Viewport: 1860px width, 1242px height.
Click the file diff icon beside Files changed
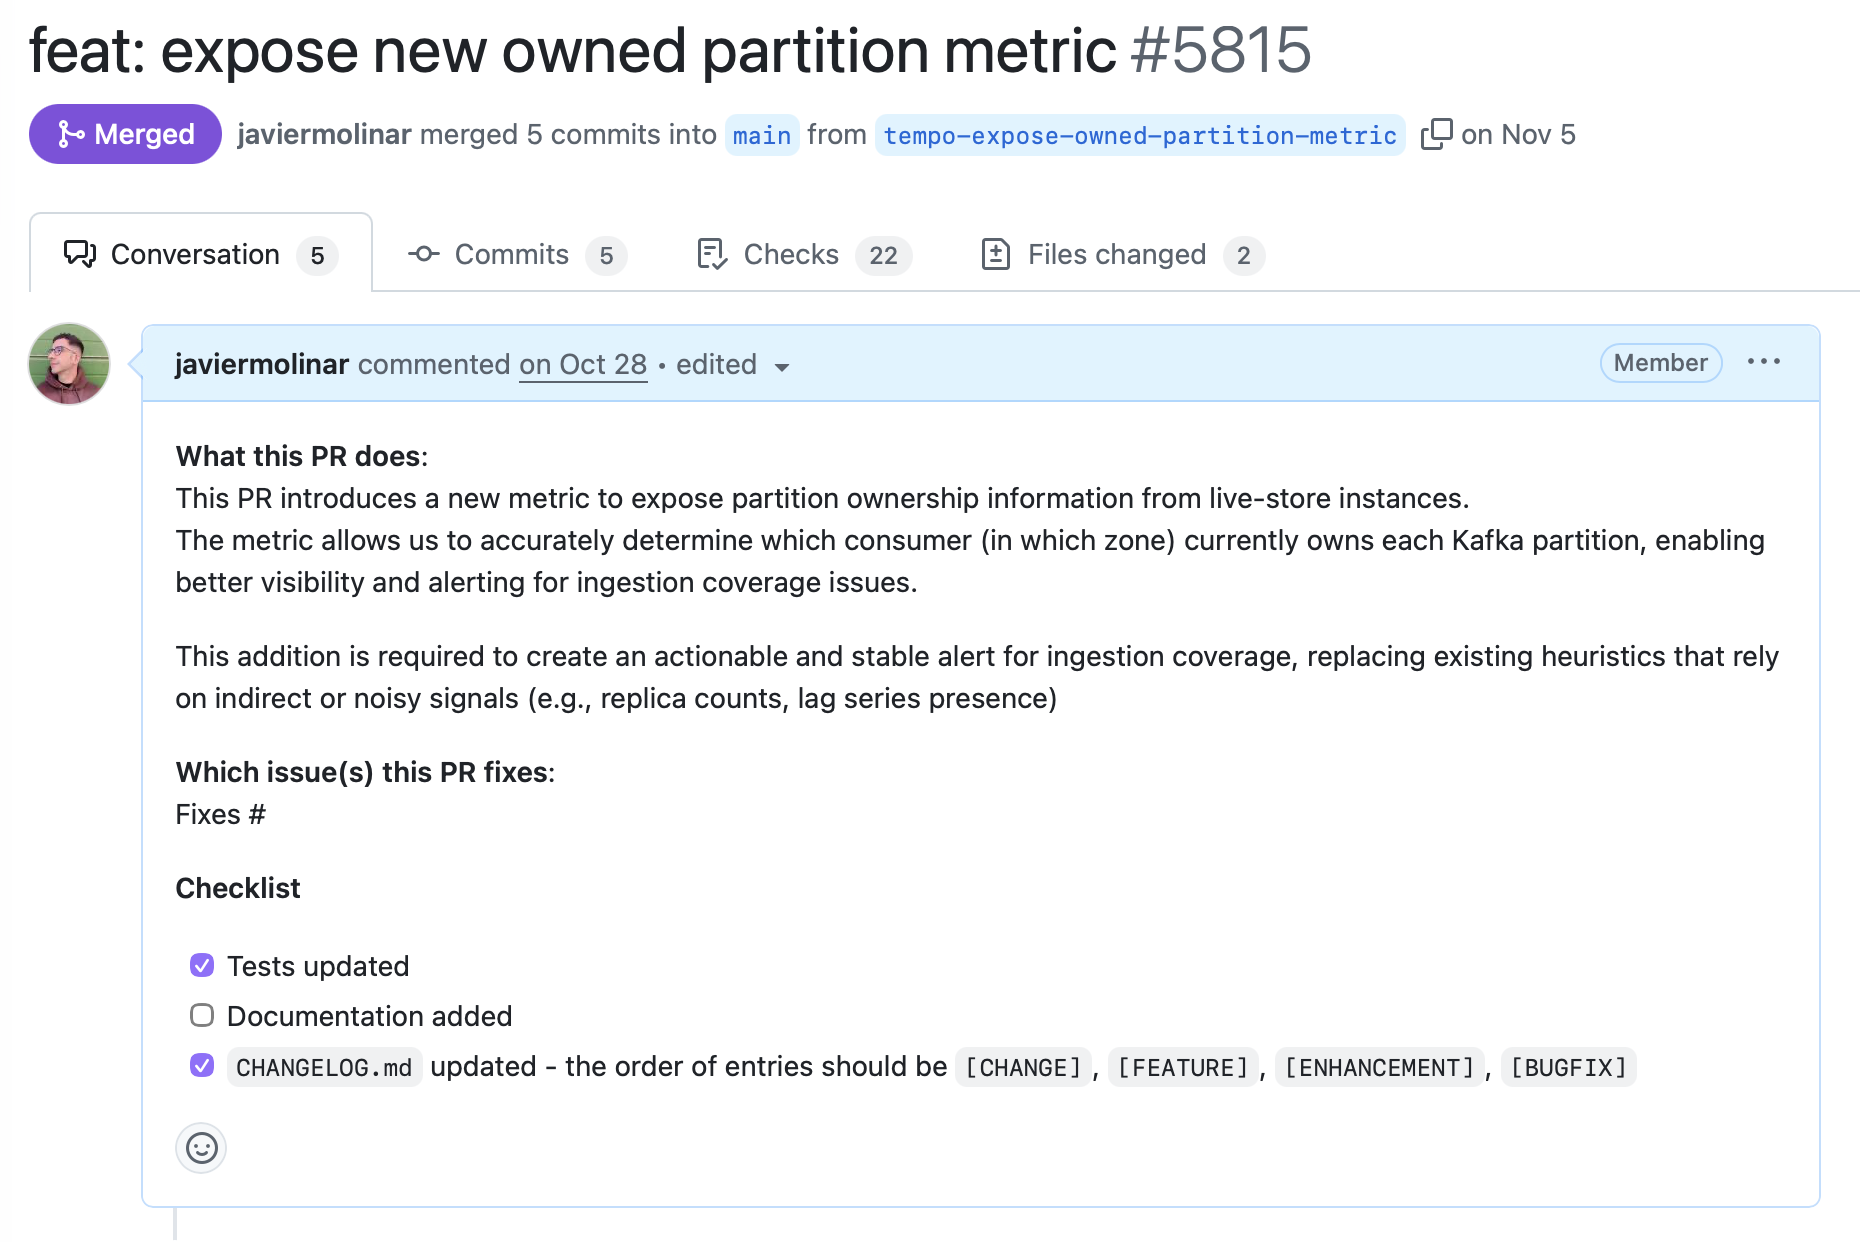996,254
